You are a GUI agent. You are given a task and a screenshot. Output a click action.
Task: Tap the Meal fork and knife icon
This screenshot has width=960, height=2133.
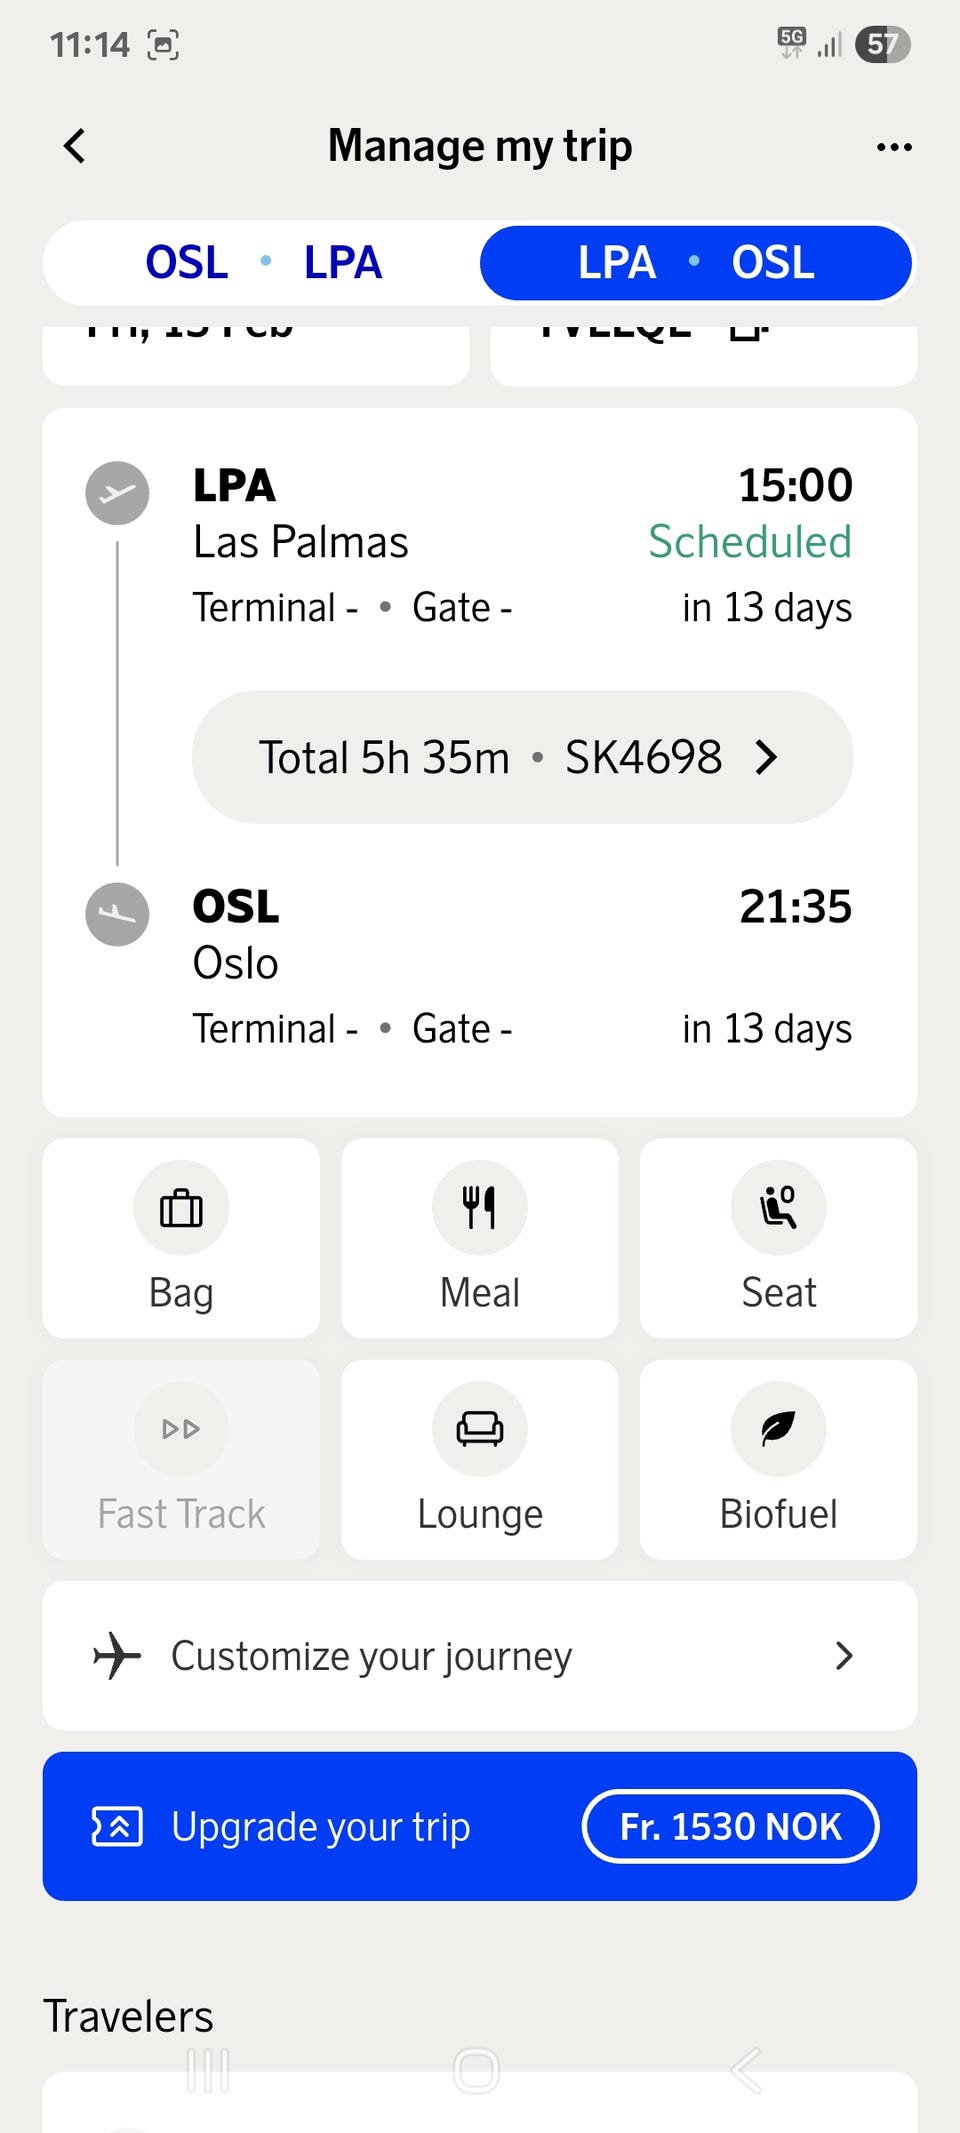tap(480, 1208)
